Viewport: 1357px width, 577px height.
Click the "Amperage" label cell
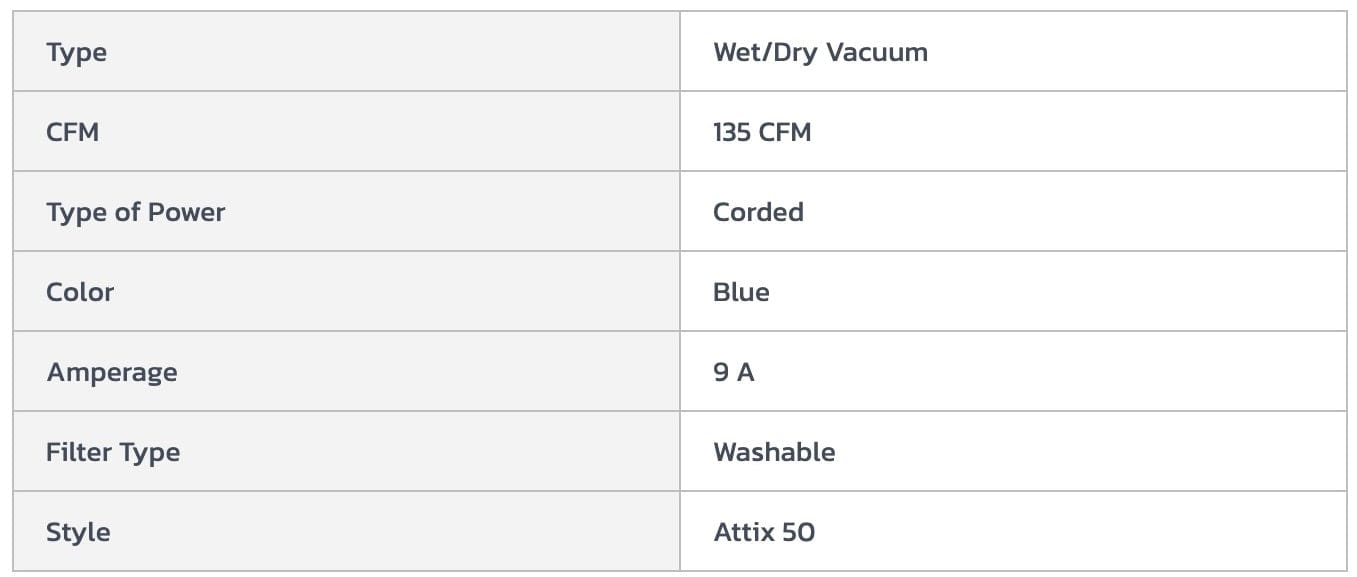click(111, 372)
